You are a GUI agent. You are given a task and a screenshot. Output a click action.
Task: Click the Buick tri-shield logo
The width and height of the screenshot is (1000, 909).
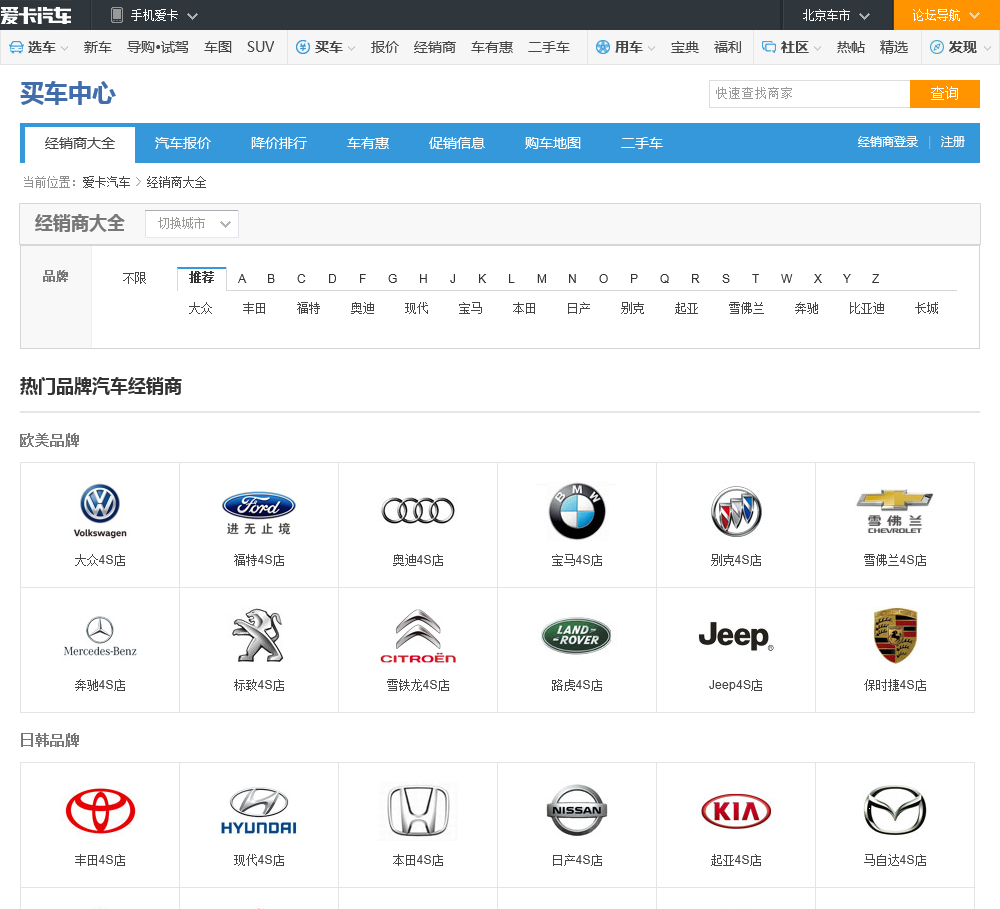pos(736,511)
